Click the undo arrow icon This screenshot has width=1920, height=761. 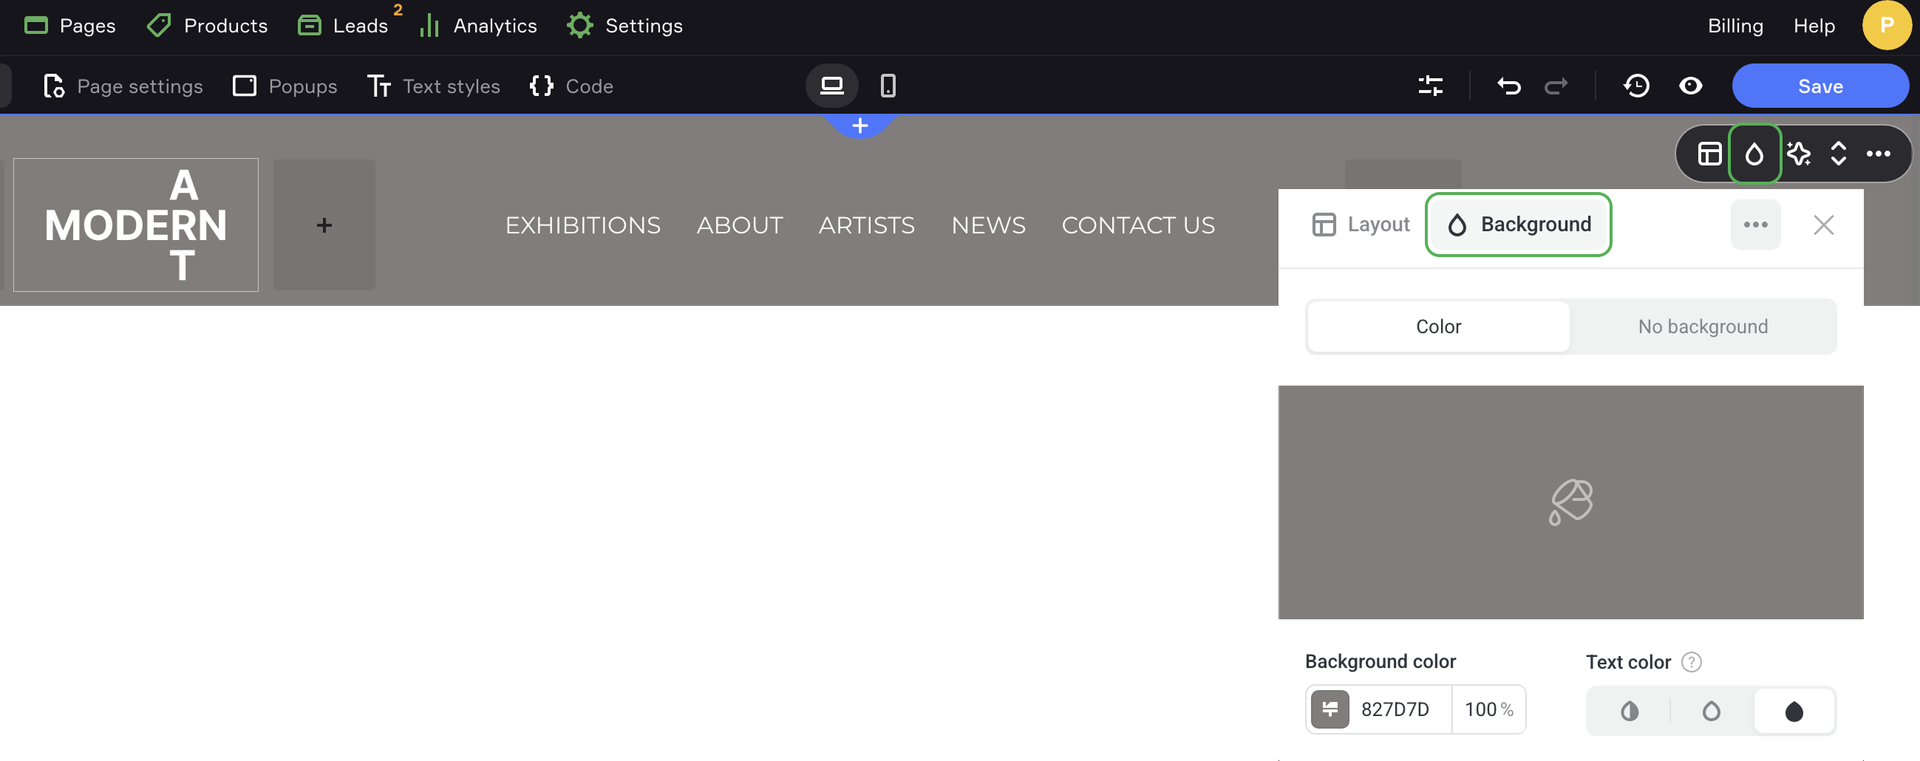coord(1509,86)
